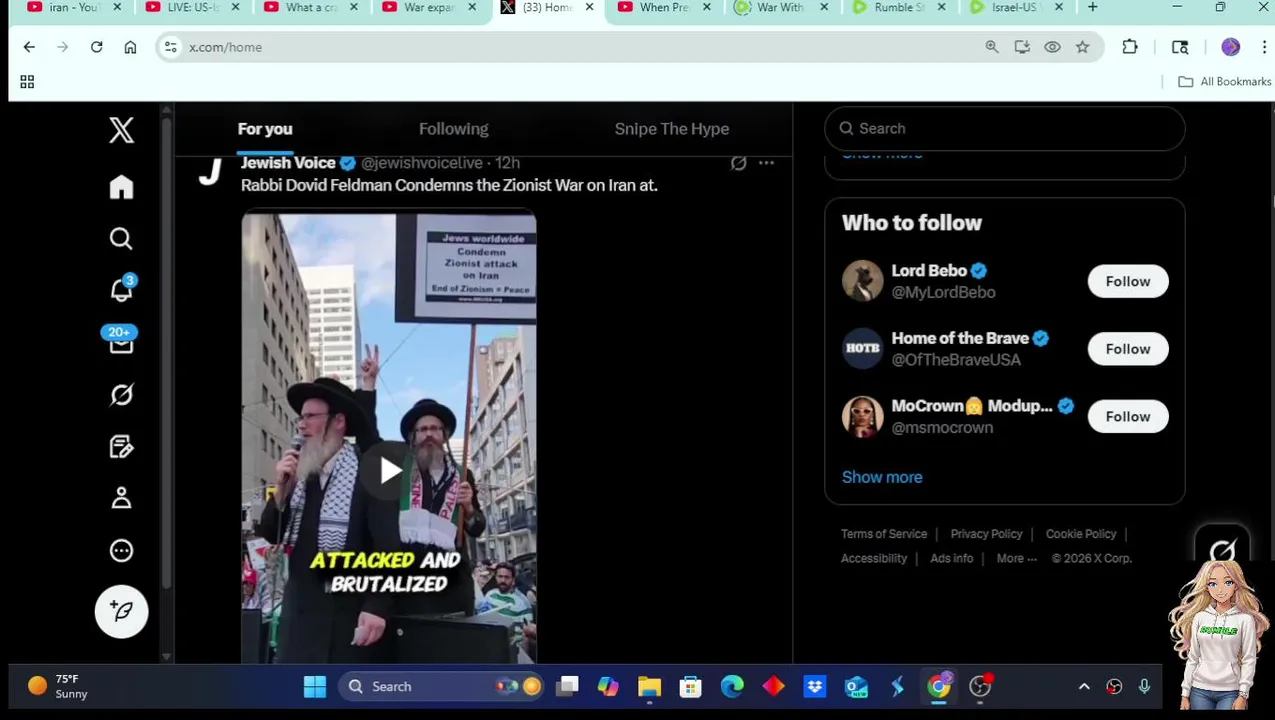Open Privacy Policy link

(x=986, y=534)
